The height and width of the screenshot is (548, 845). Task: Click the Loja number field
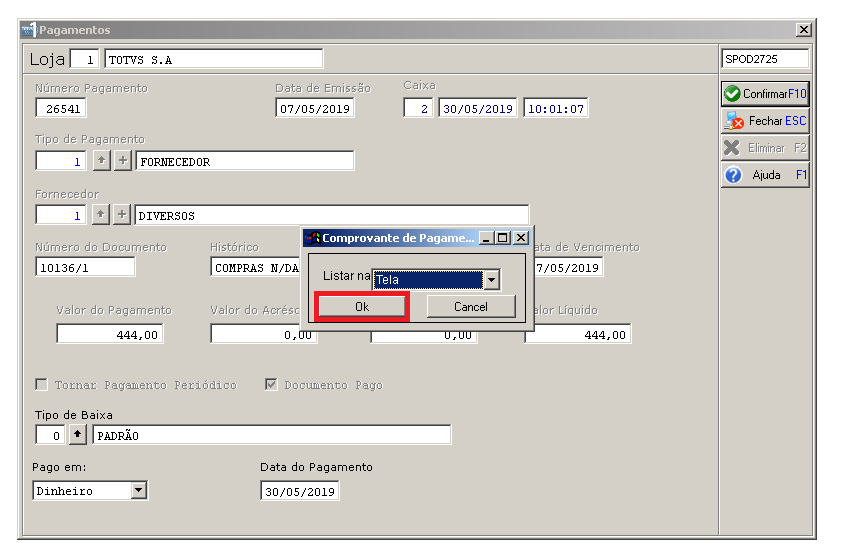click(85, 59)
